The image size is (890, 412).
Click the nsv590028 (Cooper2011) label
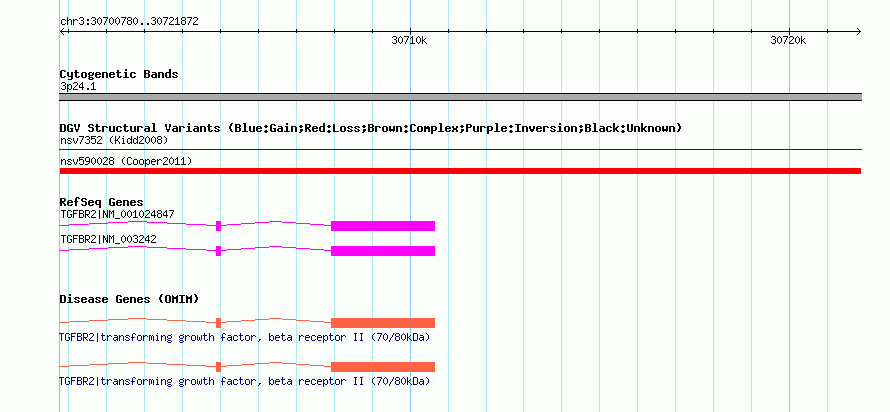coord(126,162)
